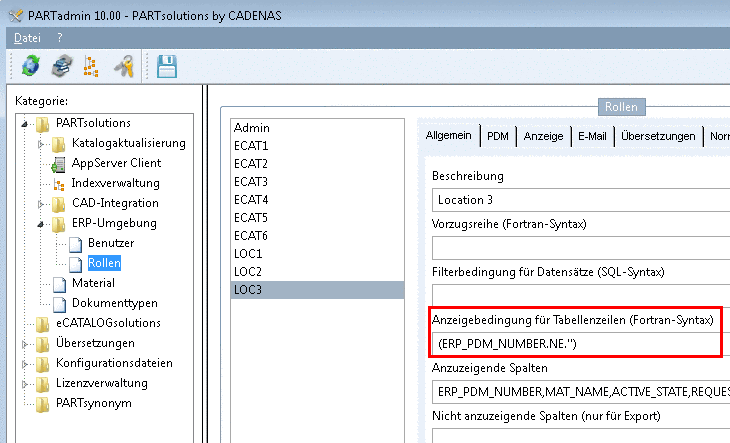Image resolution: width=730 pixels, height=443 pixels.
Task: Select the ECAT5 role
Action: point(317,218)
